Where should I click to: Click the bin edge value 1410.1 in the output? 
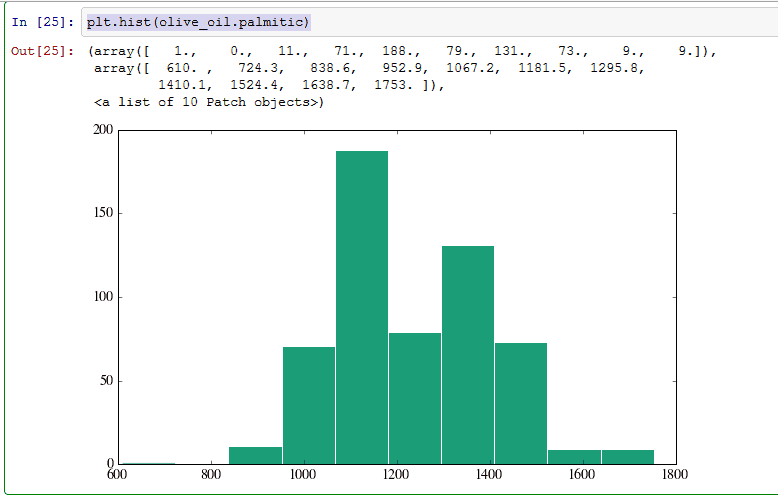coord(185,85)
